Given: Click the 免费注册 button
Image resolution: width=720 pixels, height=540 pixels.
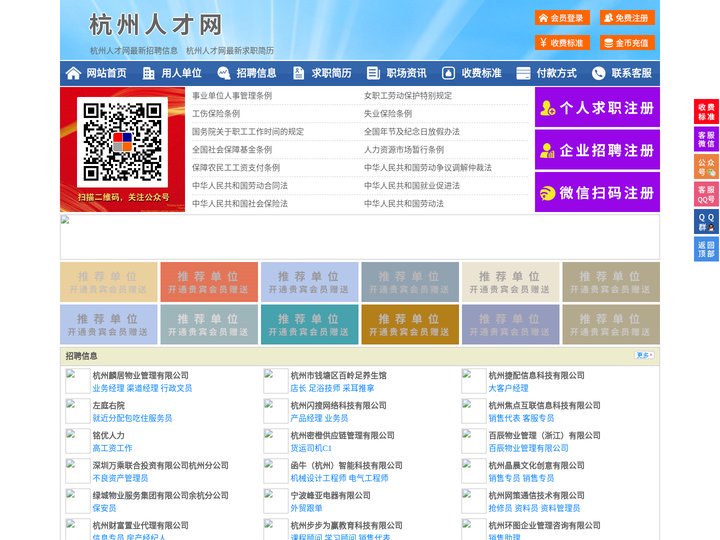Looking at the screenshot, I should [627, 18].
